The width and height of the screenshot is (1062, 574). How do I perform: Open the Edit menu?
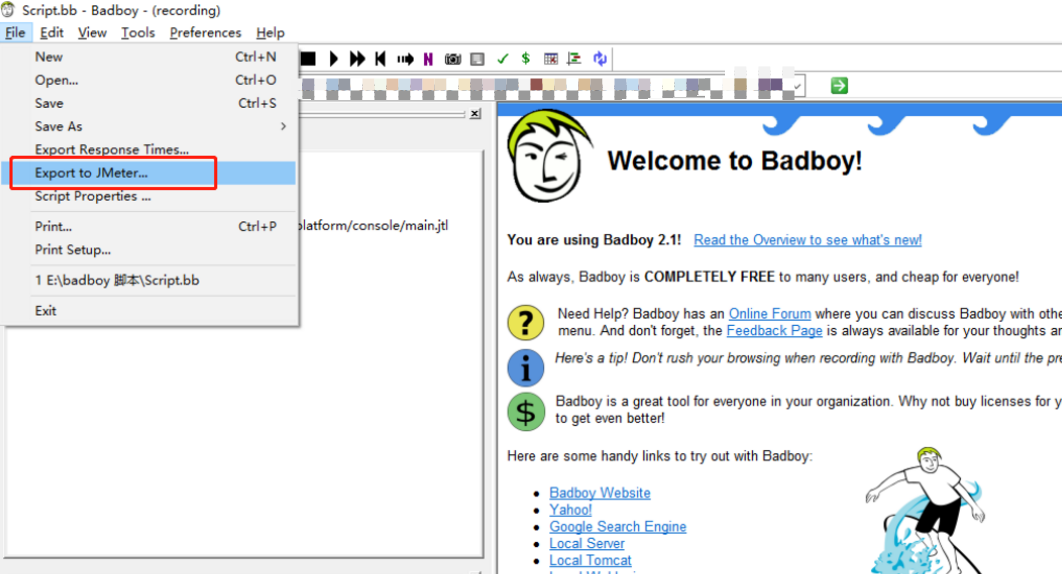click(51, 33)
